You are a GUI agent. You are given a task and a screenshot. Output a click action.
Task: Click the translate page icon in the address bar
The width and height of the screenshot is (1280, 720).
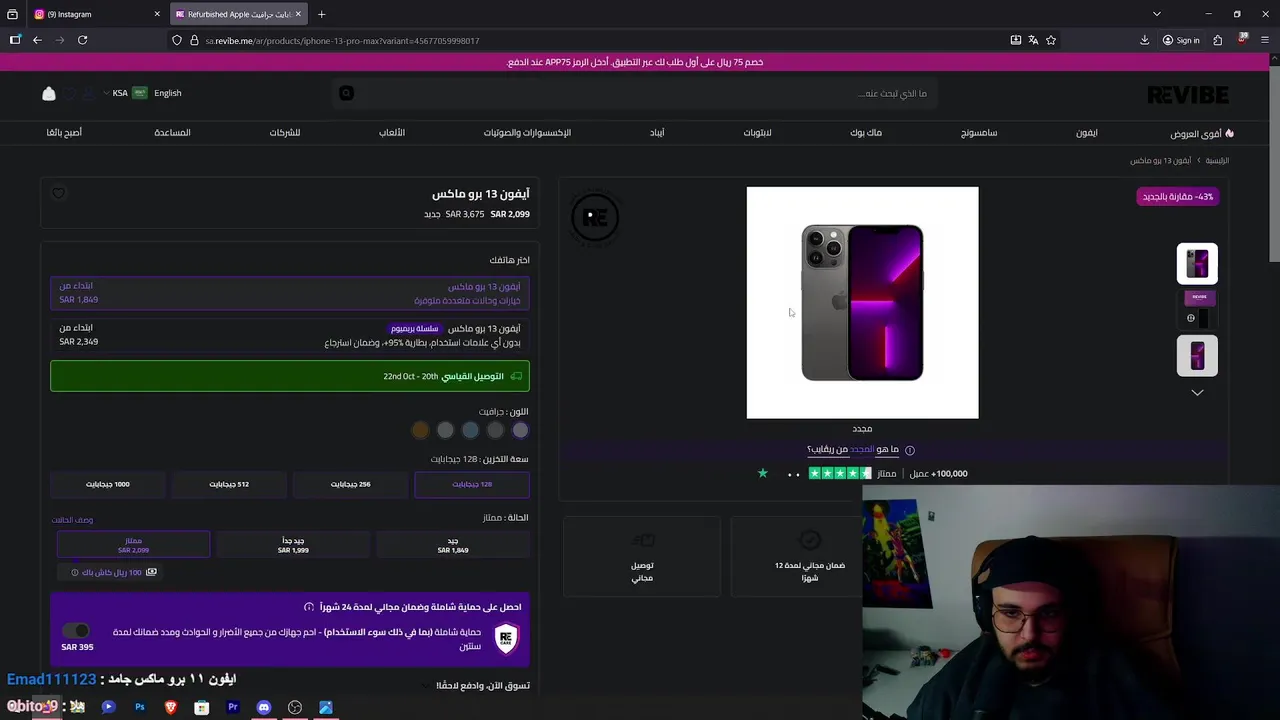click(1033, 40)
